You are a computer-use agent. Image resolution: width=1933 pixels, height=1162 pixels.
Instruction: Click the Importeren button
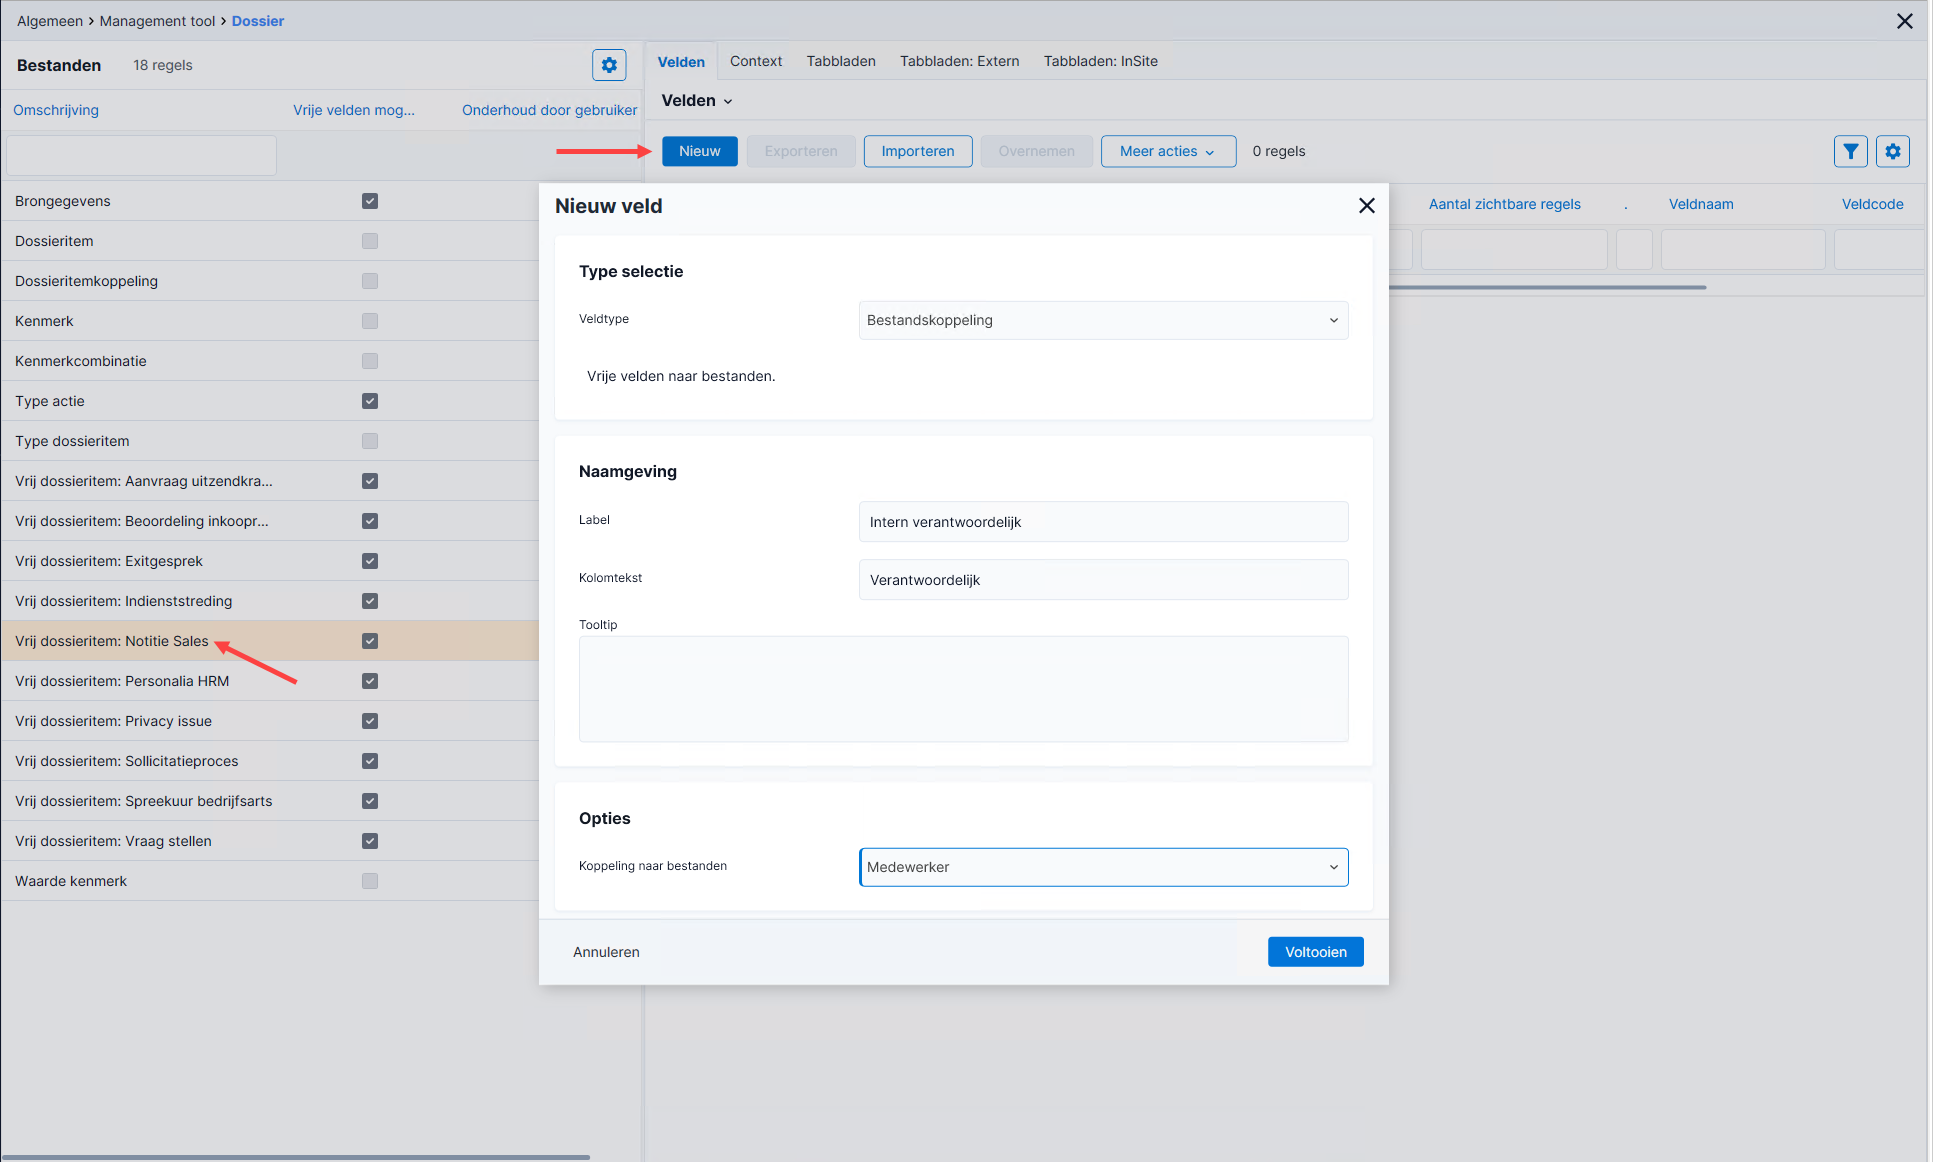click(x=917, y=151)
